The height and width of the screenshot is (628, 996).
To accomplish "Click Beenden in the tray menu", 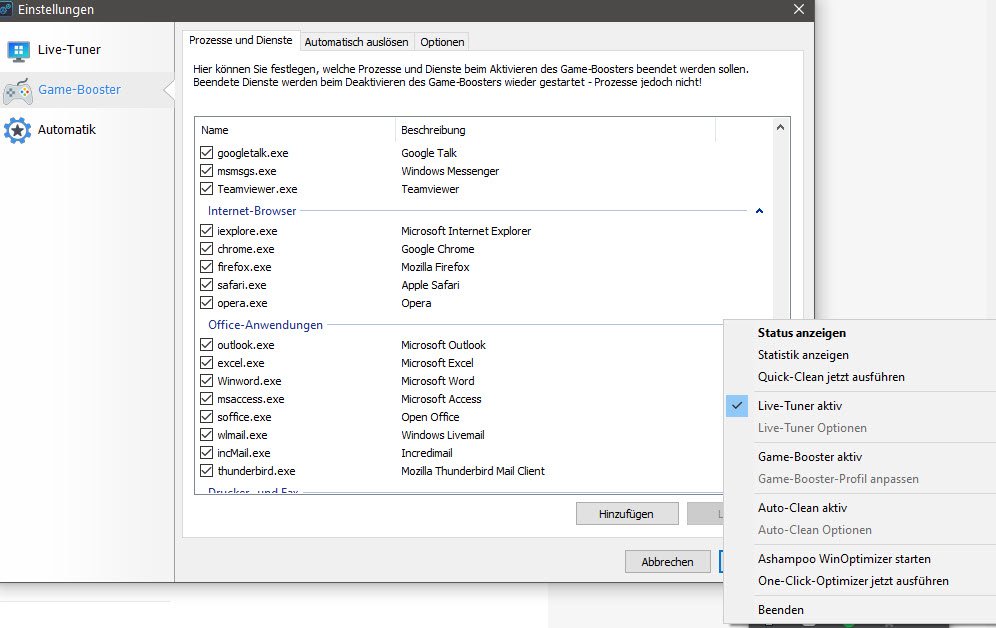I will (x=781, y=609).
